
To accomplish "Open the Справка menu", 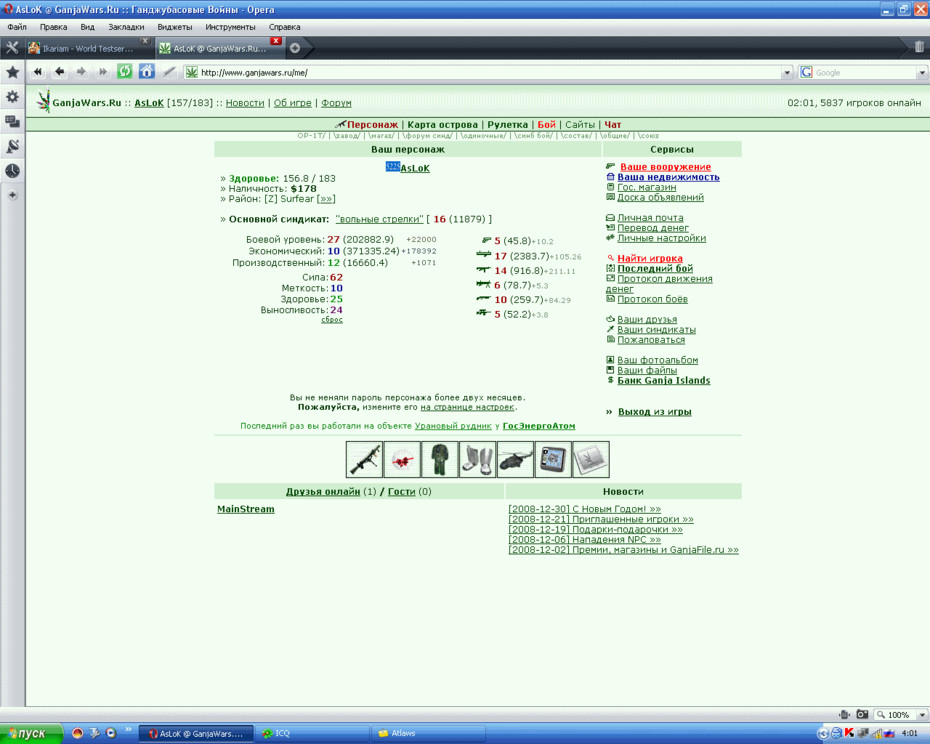I will [284, 27].
